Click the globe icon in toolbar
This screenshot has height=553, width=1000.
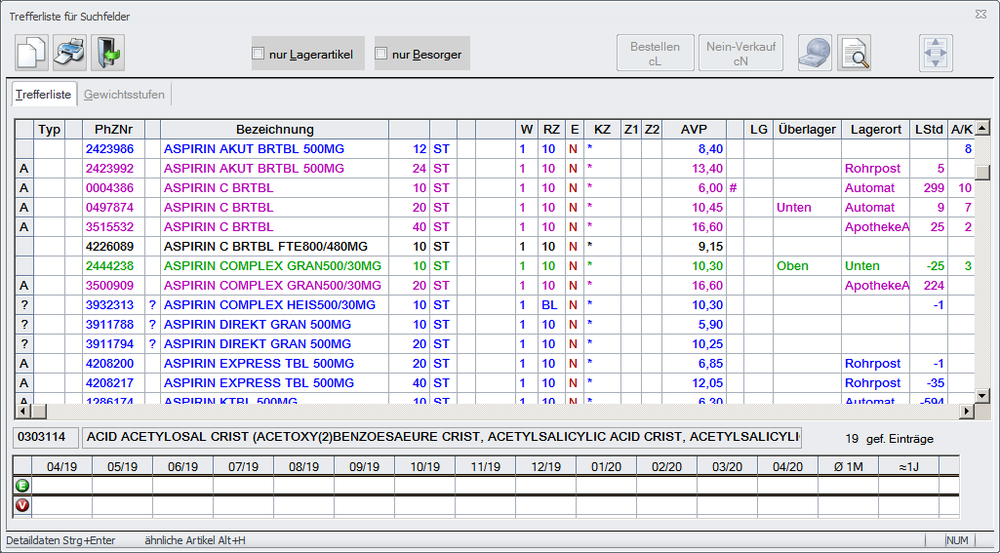click(814, 52)
